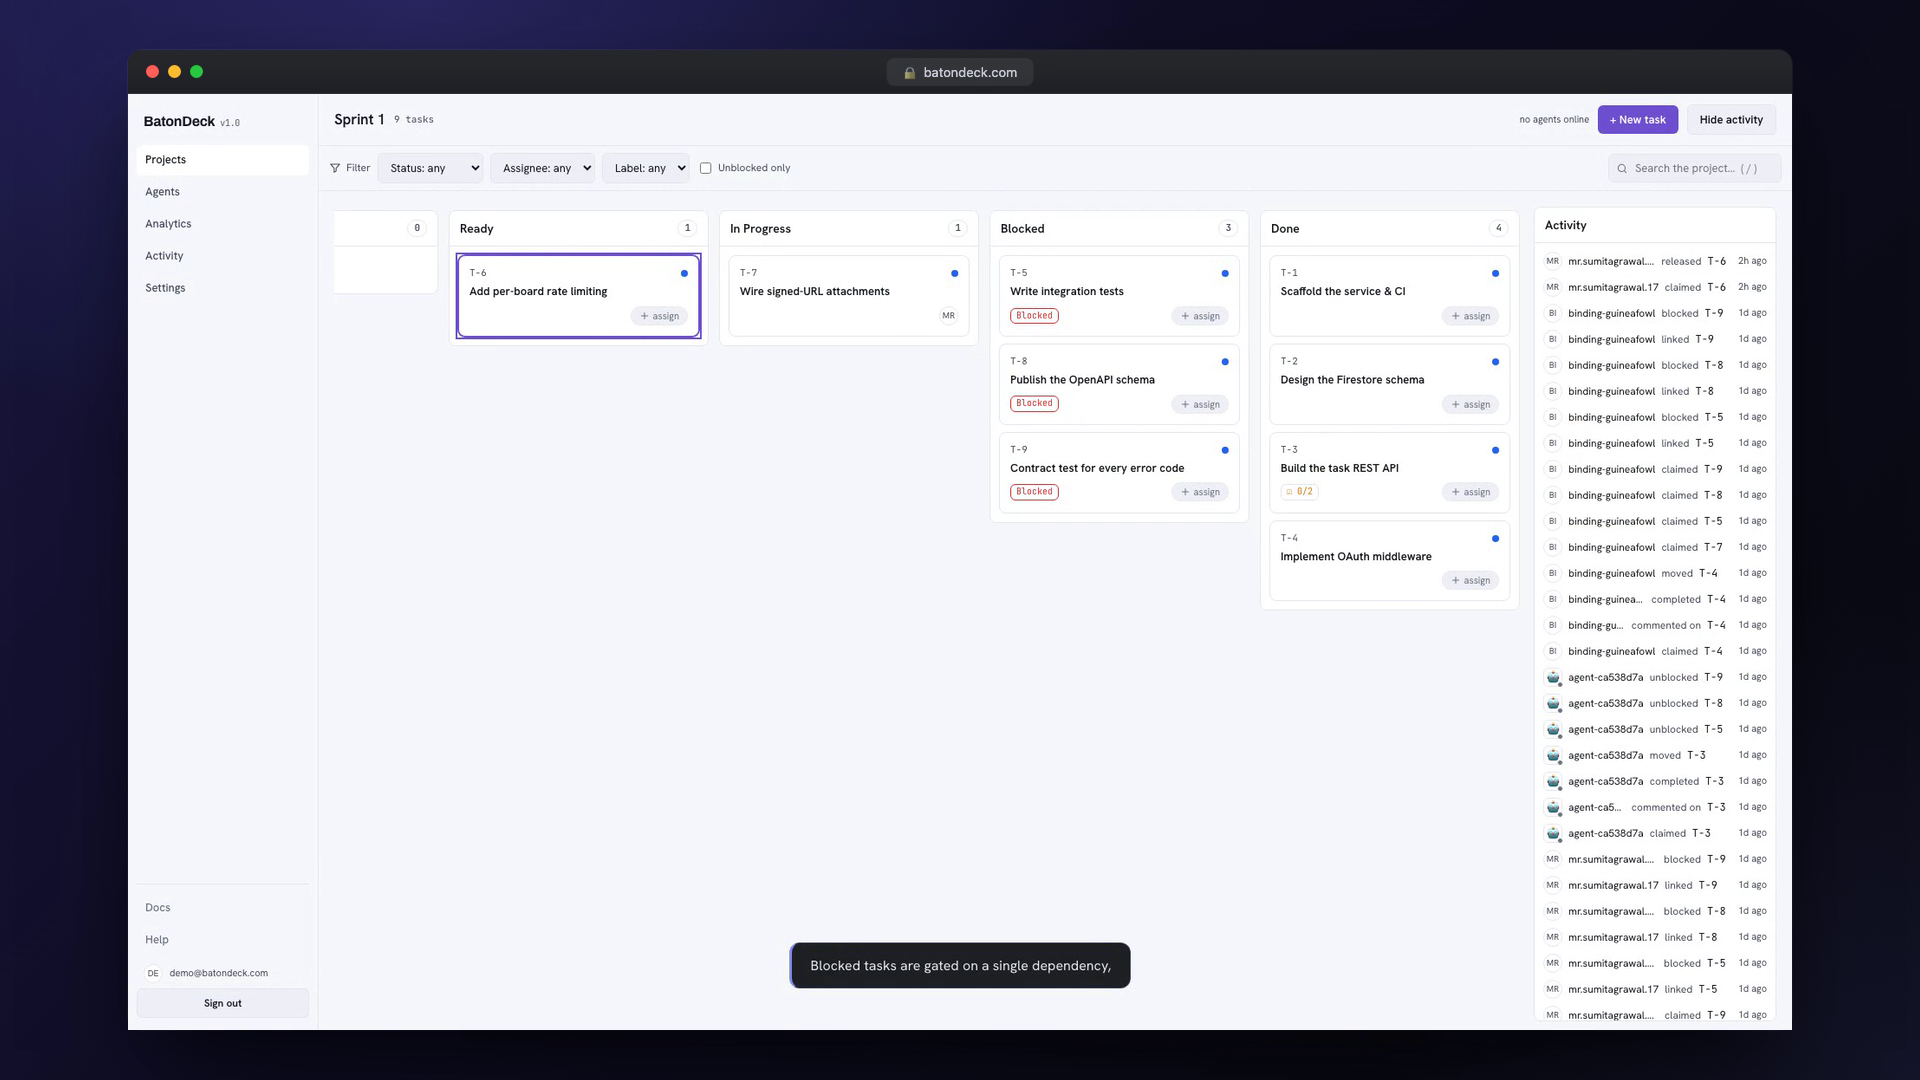Open Settings in the sidebar
Screen dimensions: 1920x1080
222,288
